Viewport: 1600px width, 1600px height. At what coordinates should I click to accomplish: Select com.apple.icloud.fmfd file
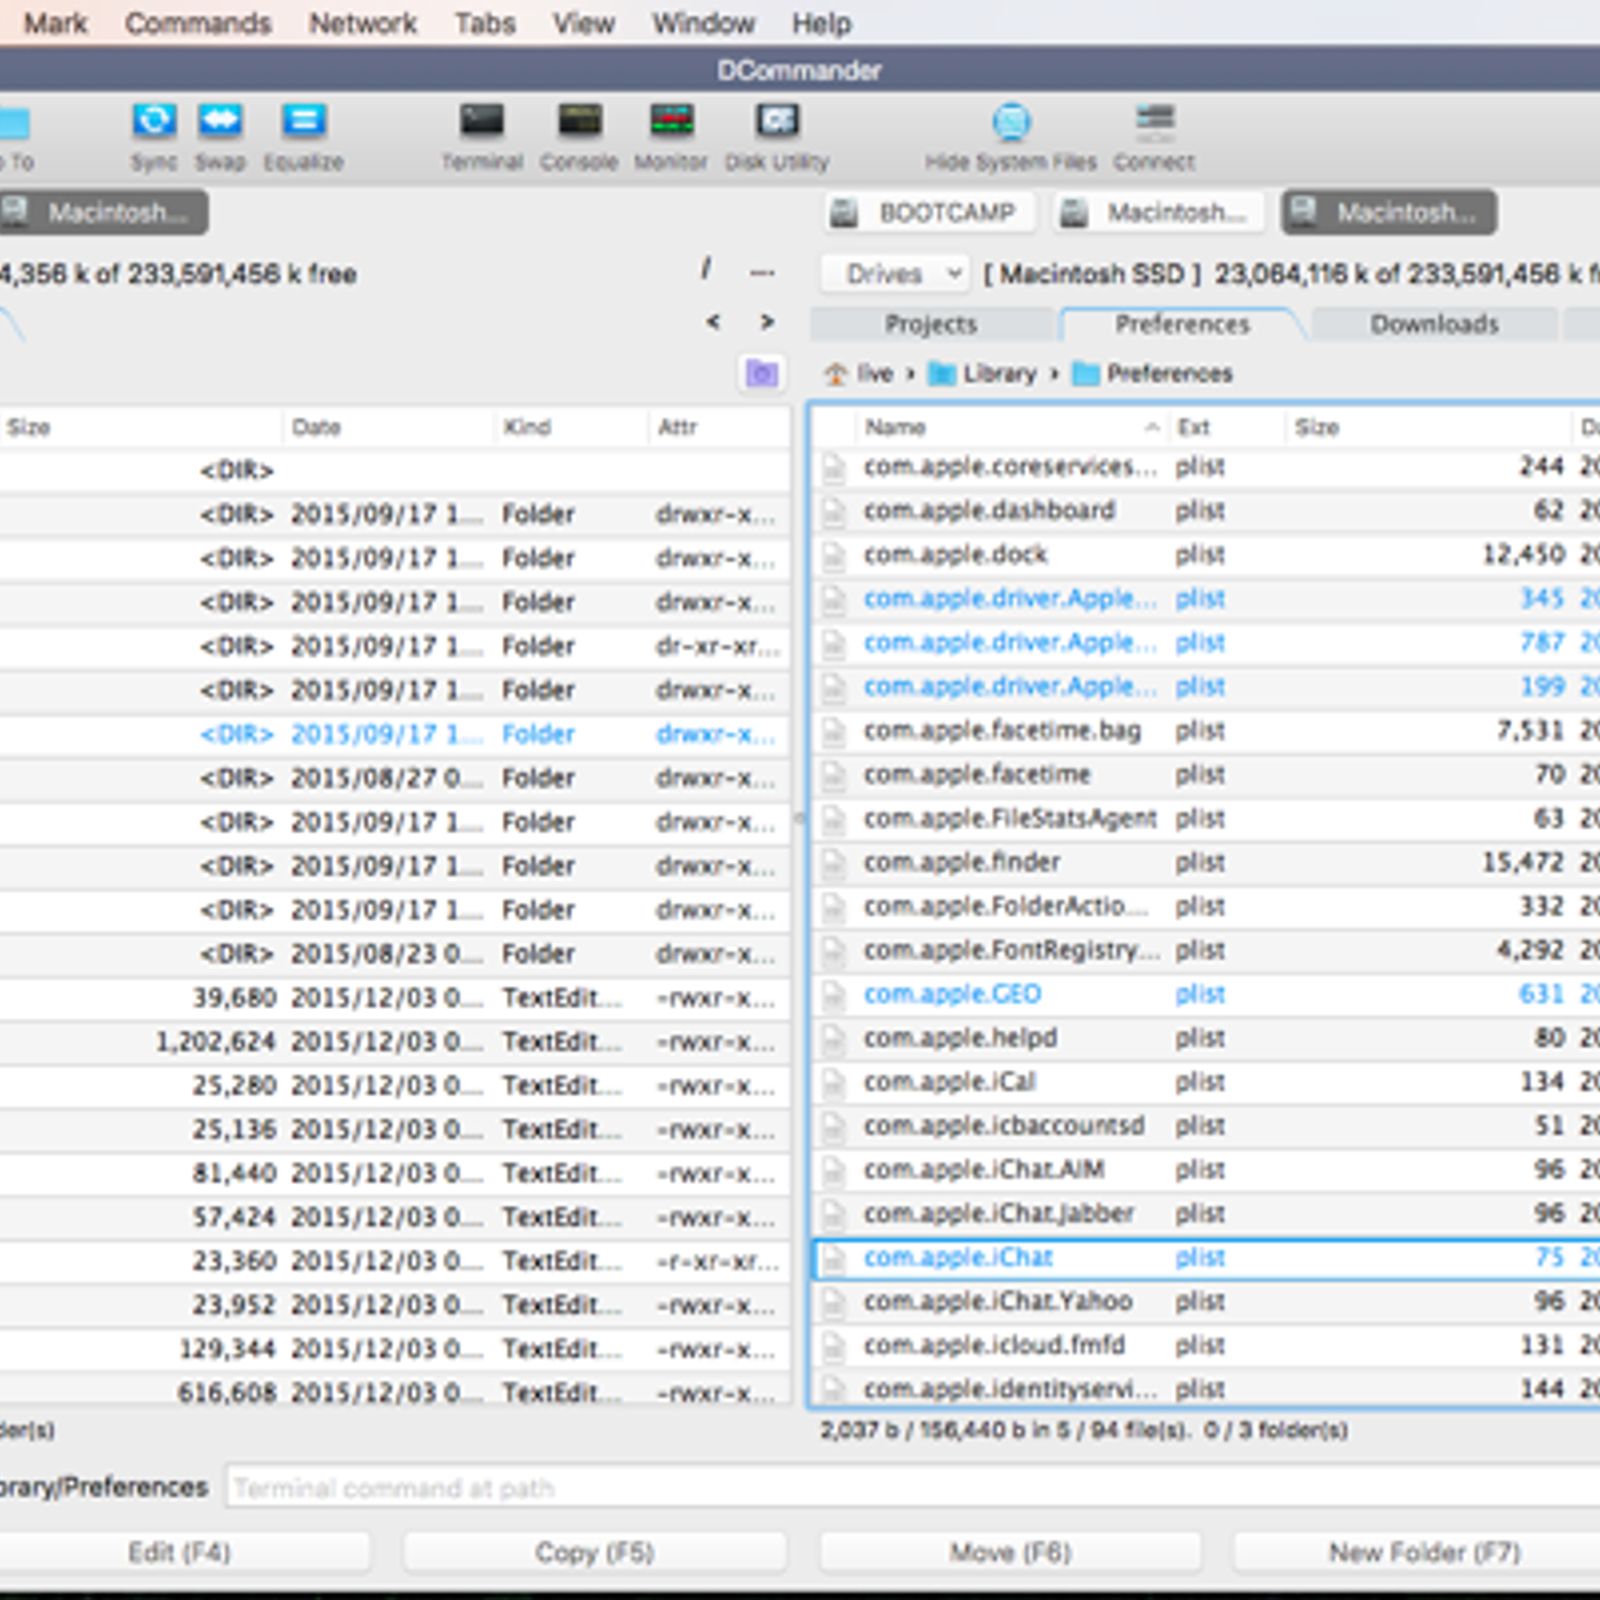[x=1207, y=1346]
